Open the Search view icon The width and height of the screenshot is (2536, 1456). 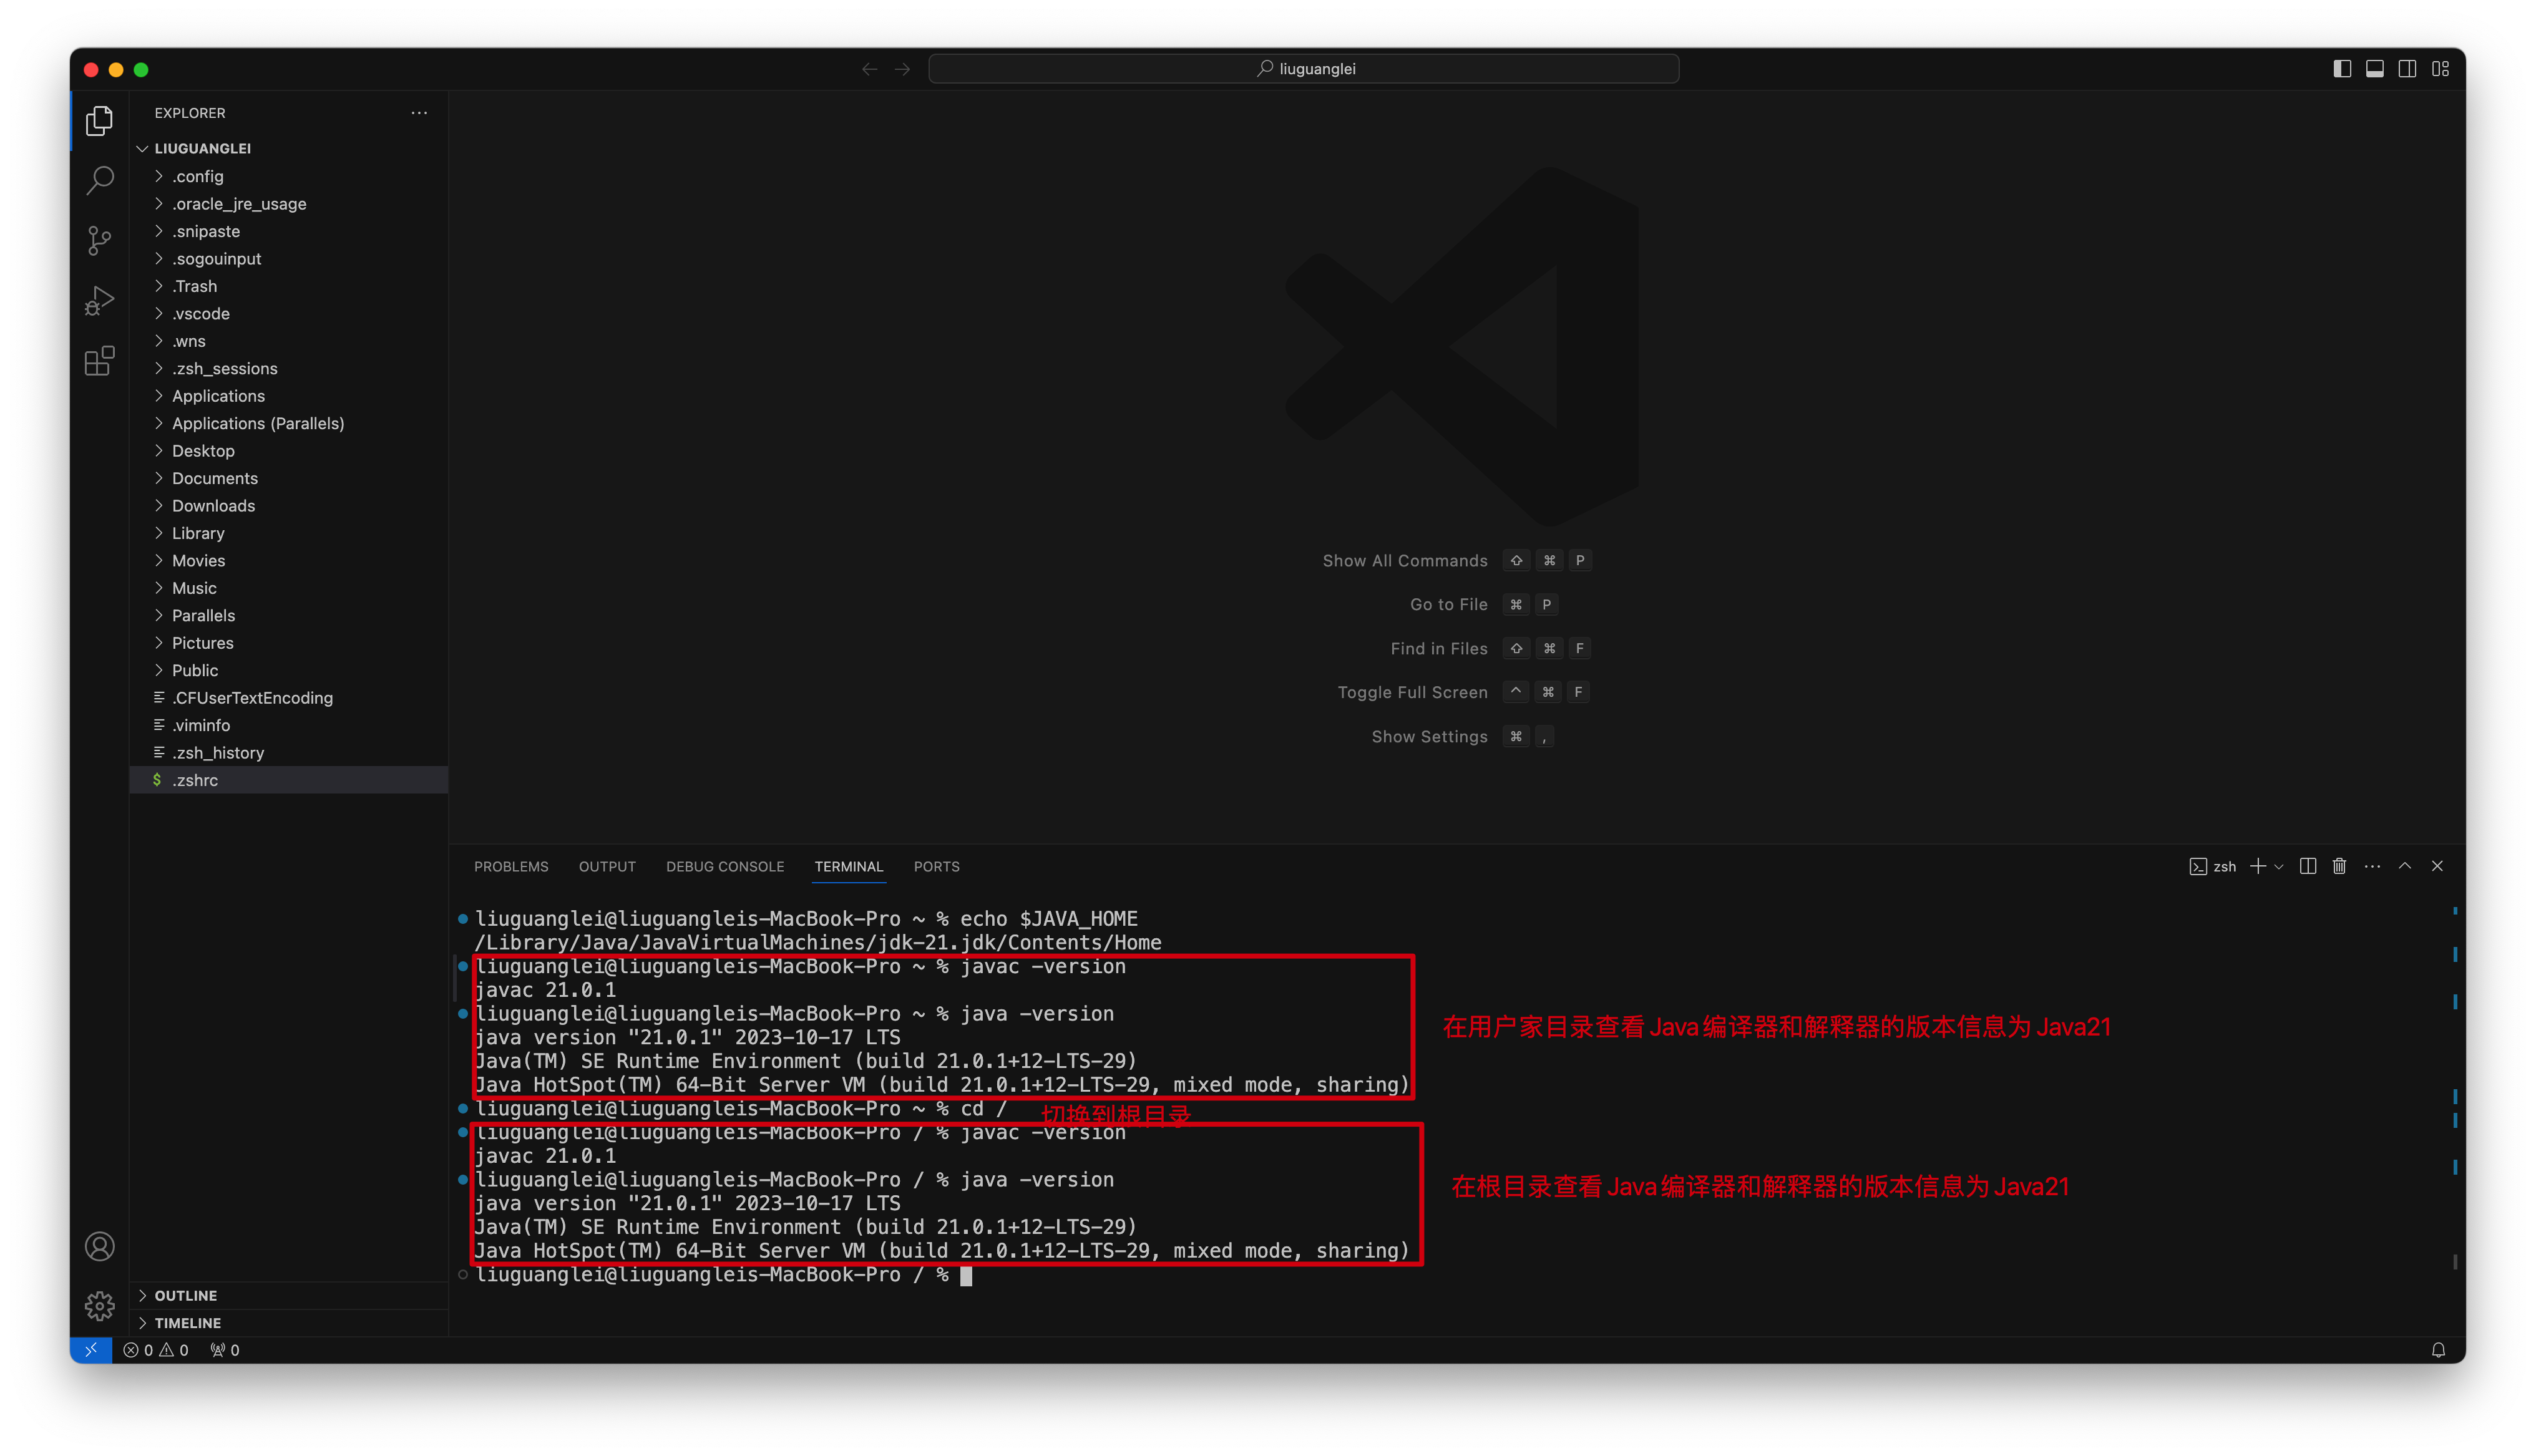coord(99,180)
